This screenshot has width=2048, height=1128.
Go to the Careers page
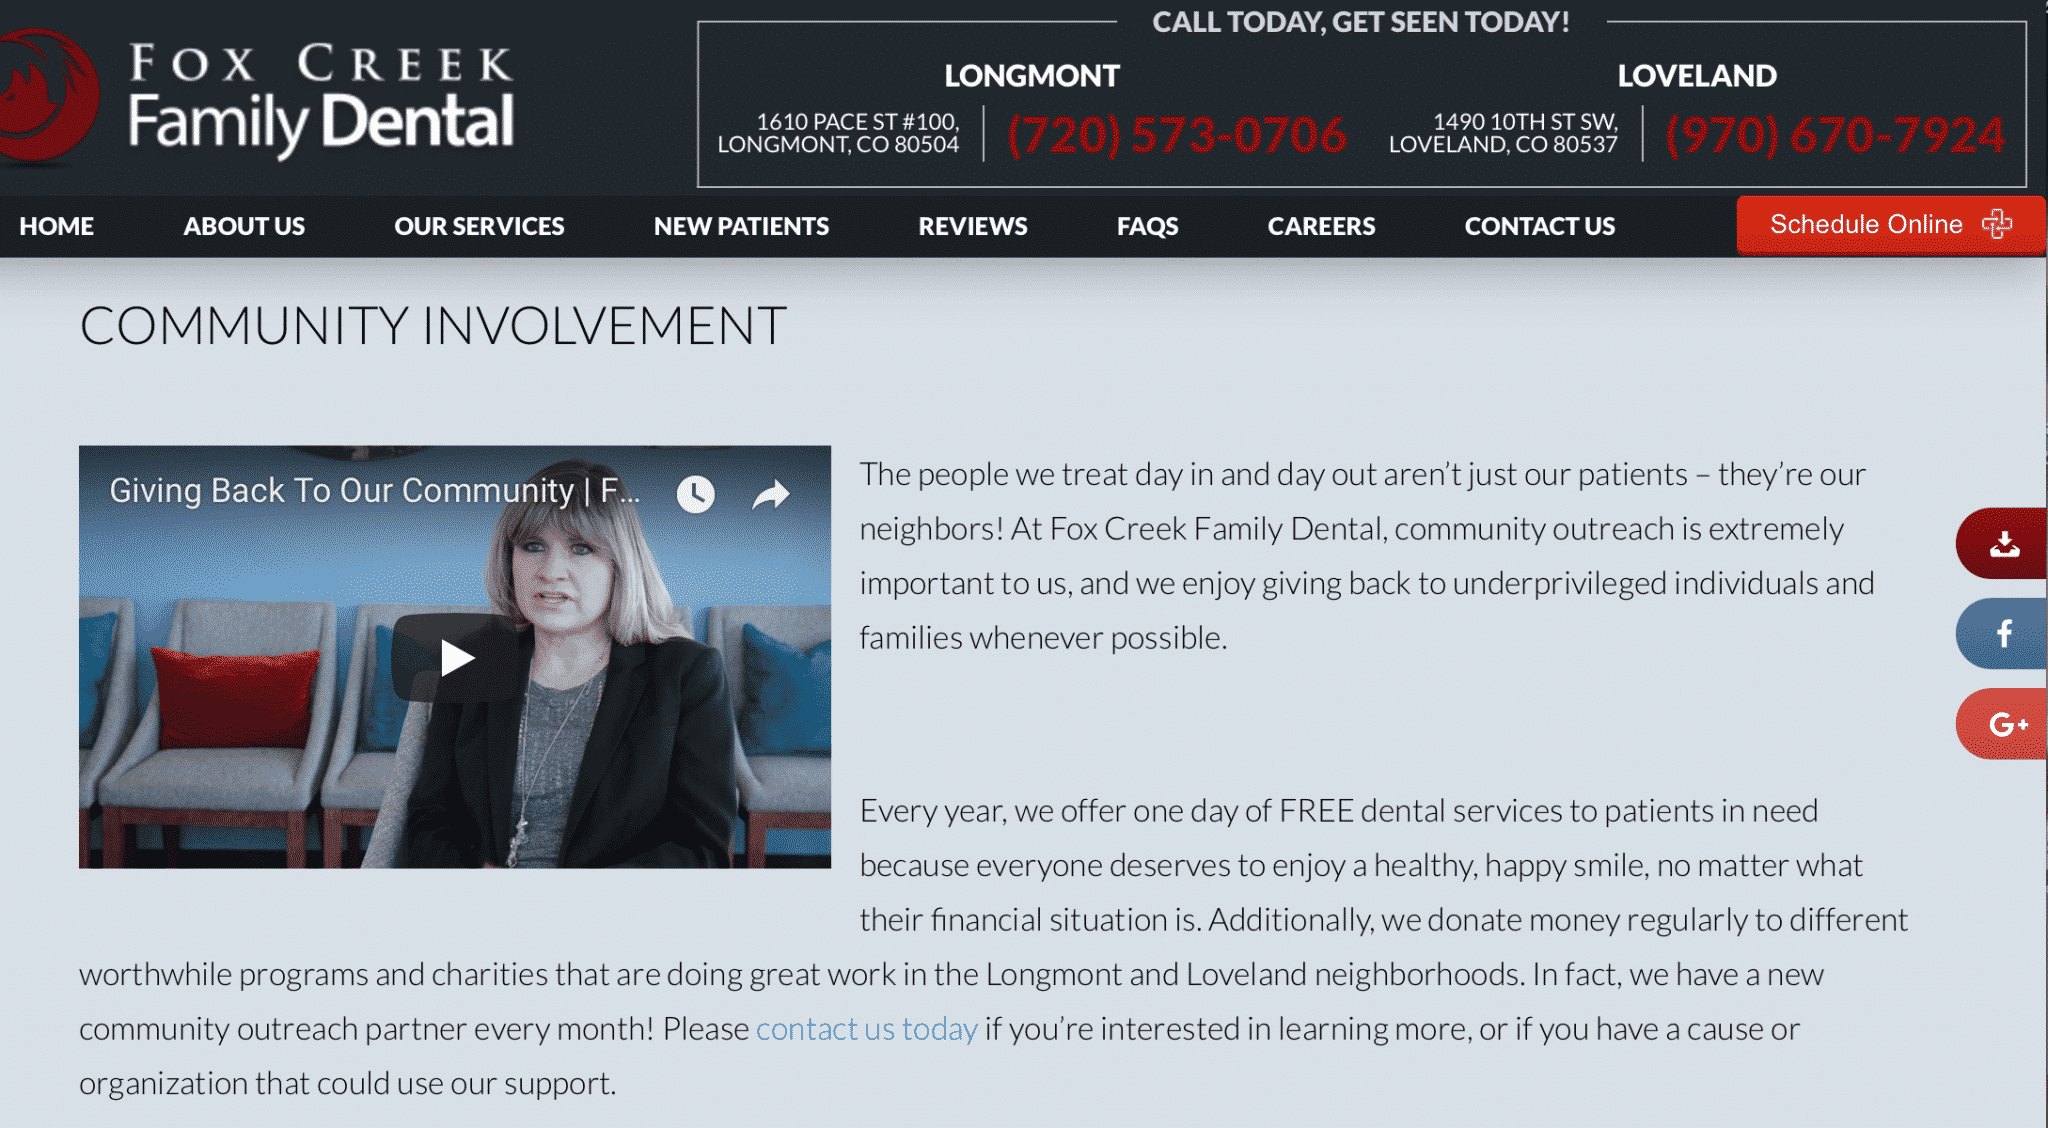click(x=1321, y=226)
